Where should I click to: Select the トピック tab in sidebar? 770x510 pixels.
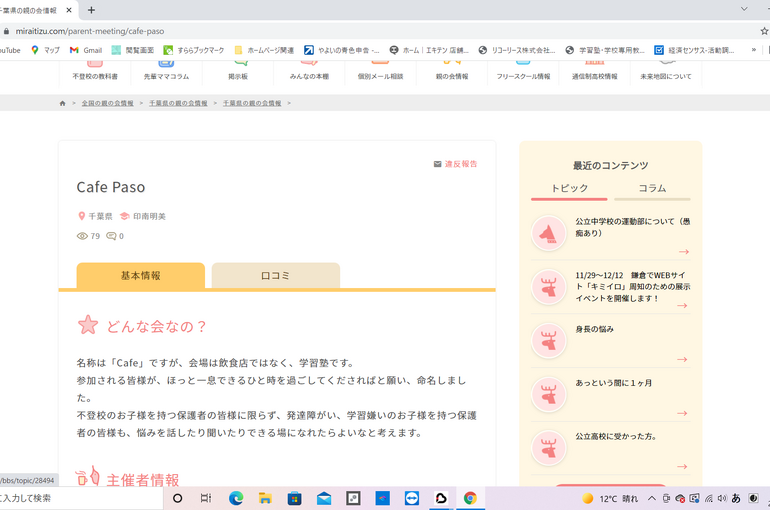click(569, 189)
